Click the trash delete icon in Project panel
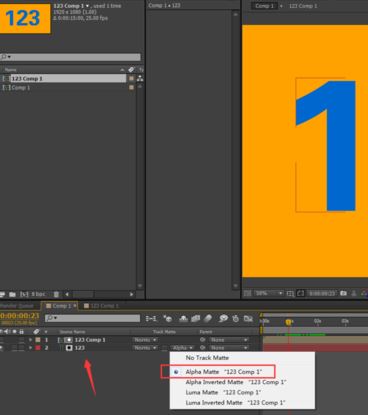The image size is (368, 415). tap(56, 294)
